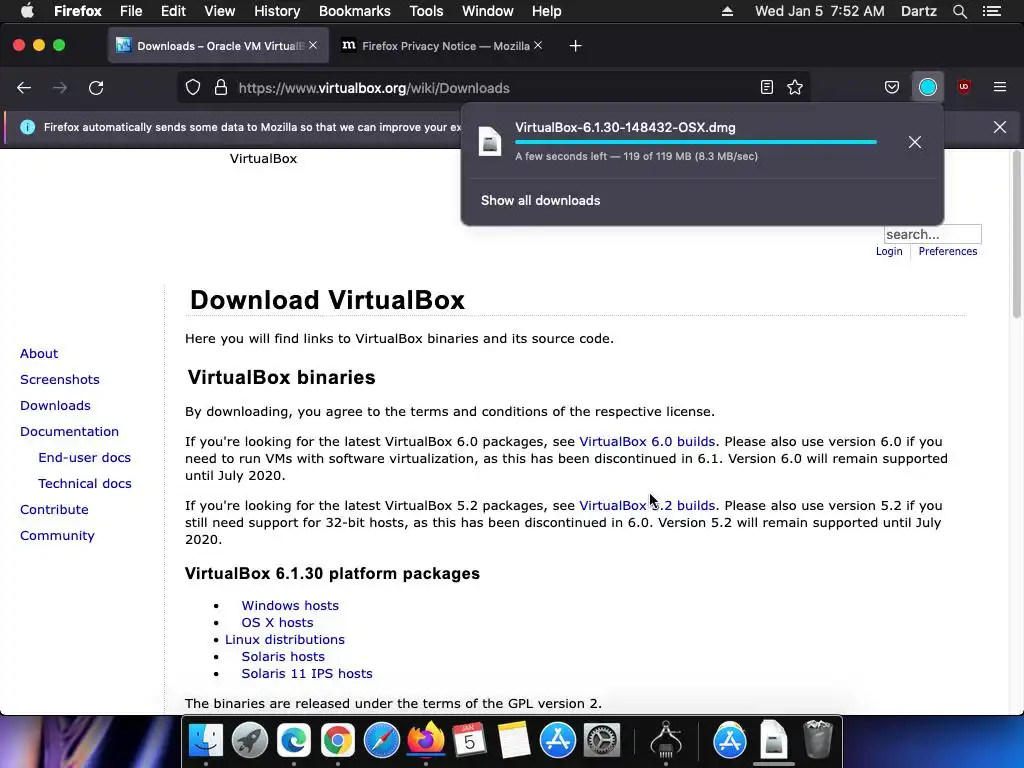This screenshot has width=1024, height=768.
Task: Open Spotlight search in menu bar
Action: (959, 11)
